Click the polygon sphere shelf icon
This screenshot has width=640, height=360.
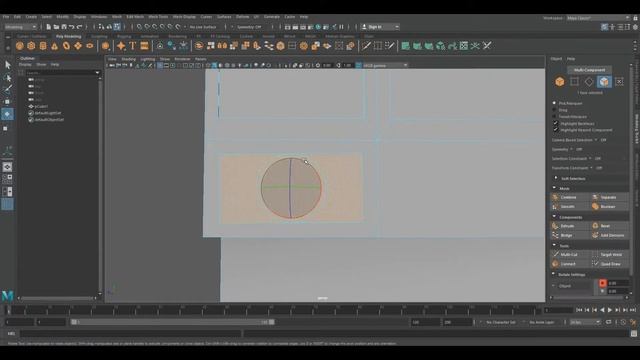click(20, 46)
